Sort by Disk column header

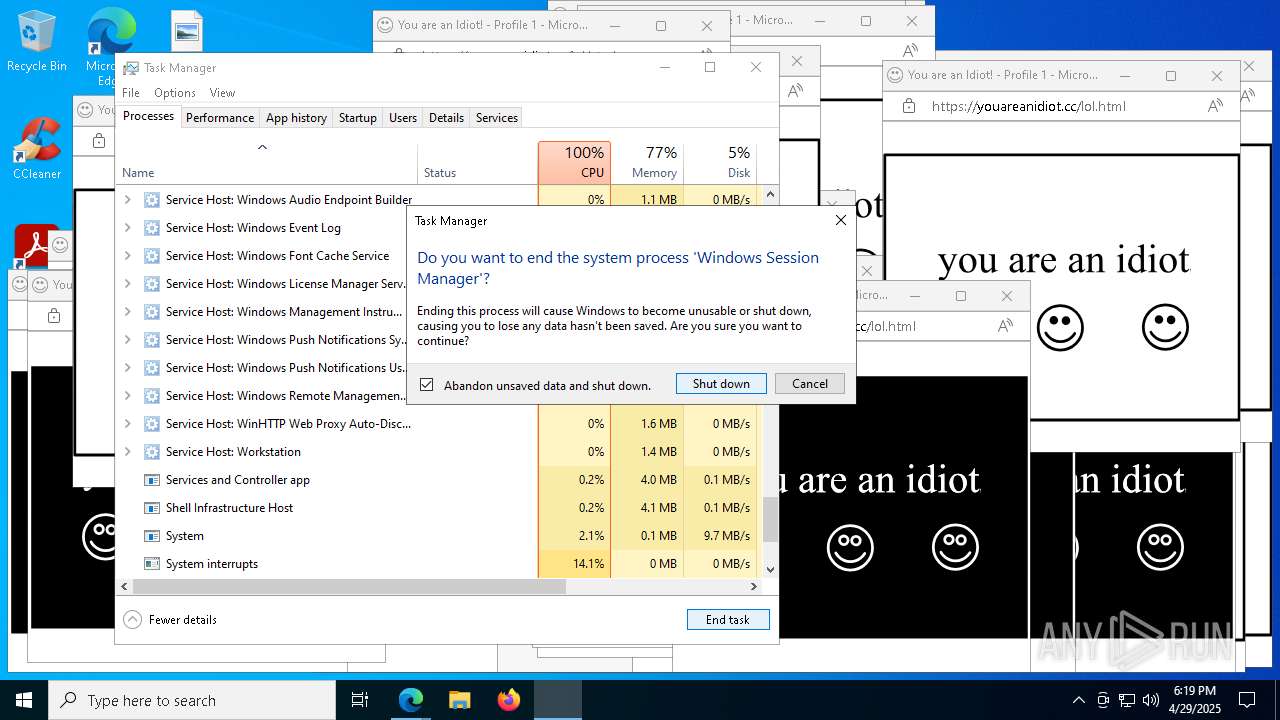coord(720,162)
